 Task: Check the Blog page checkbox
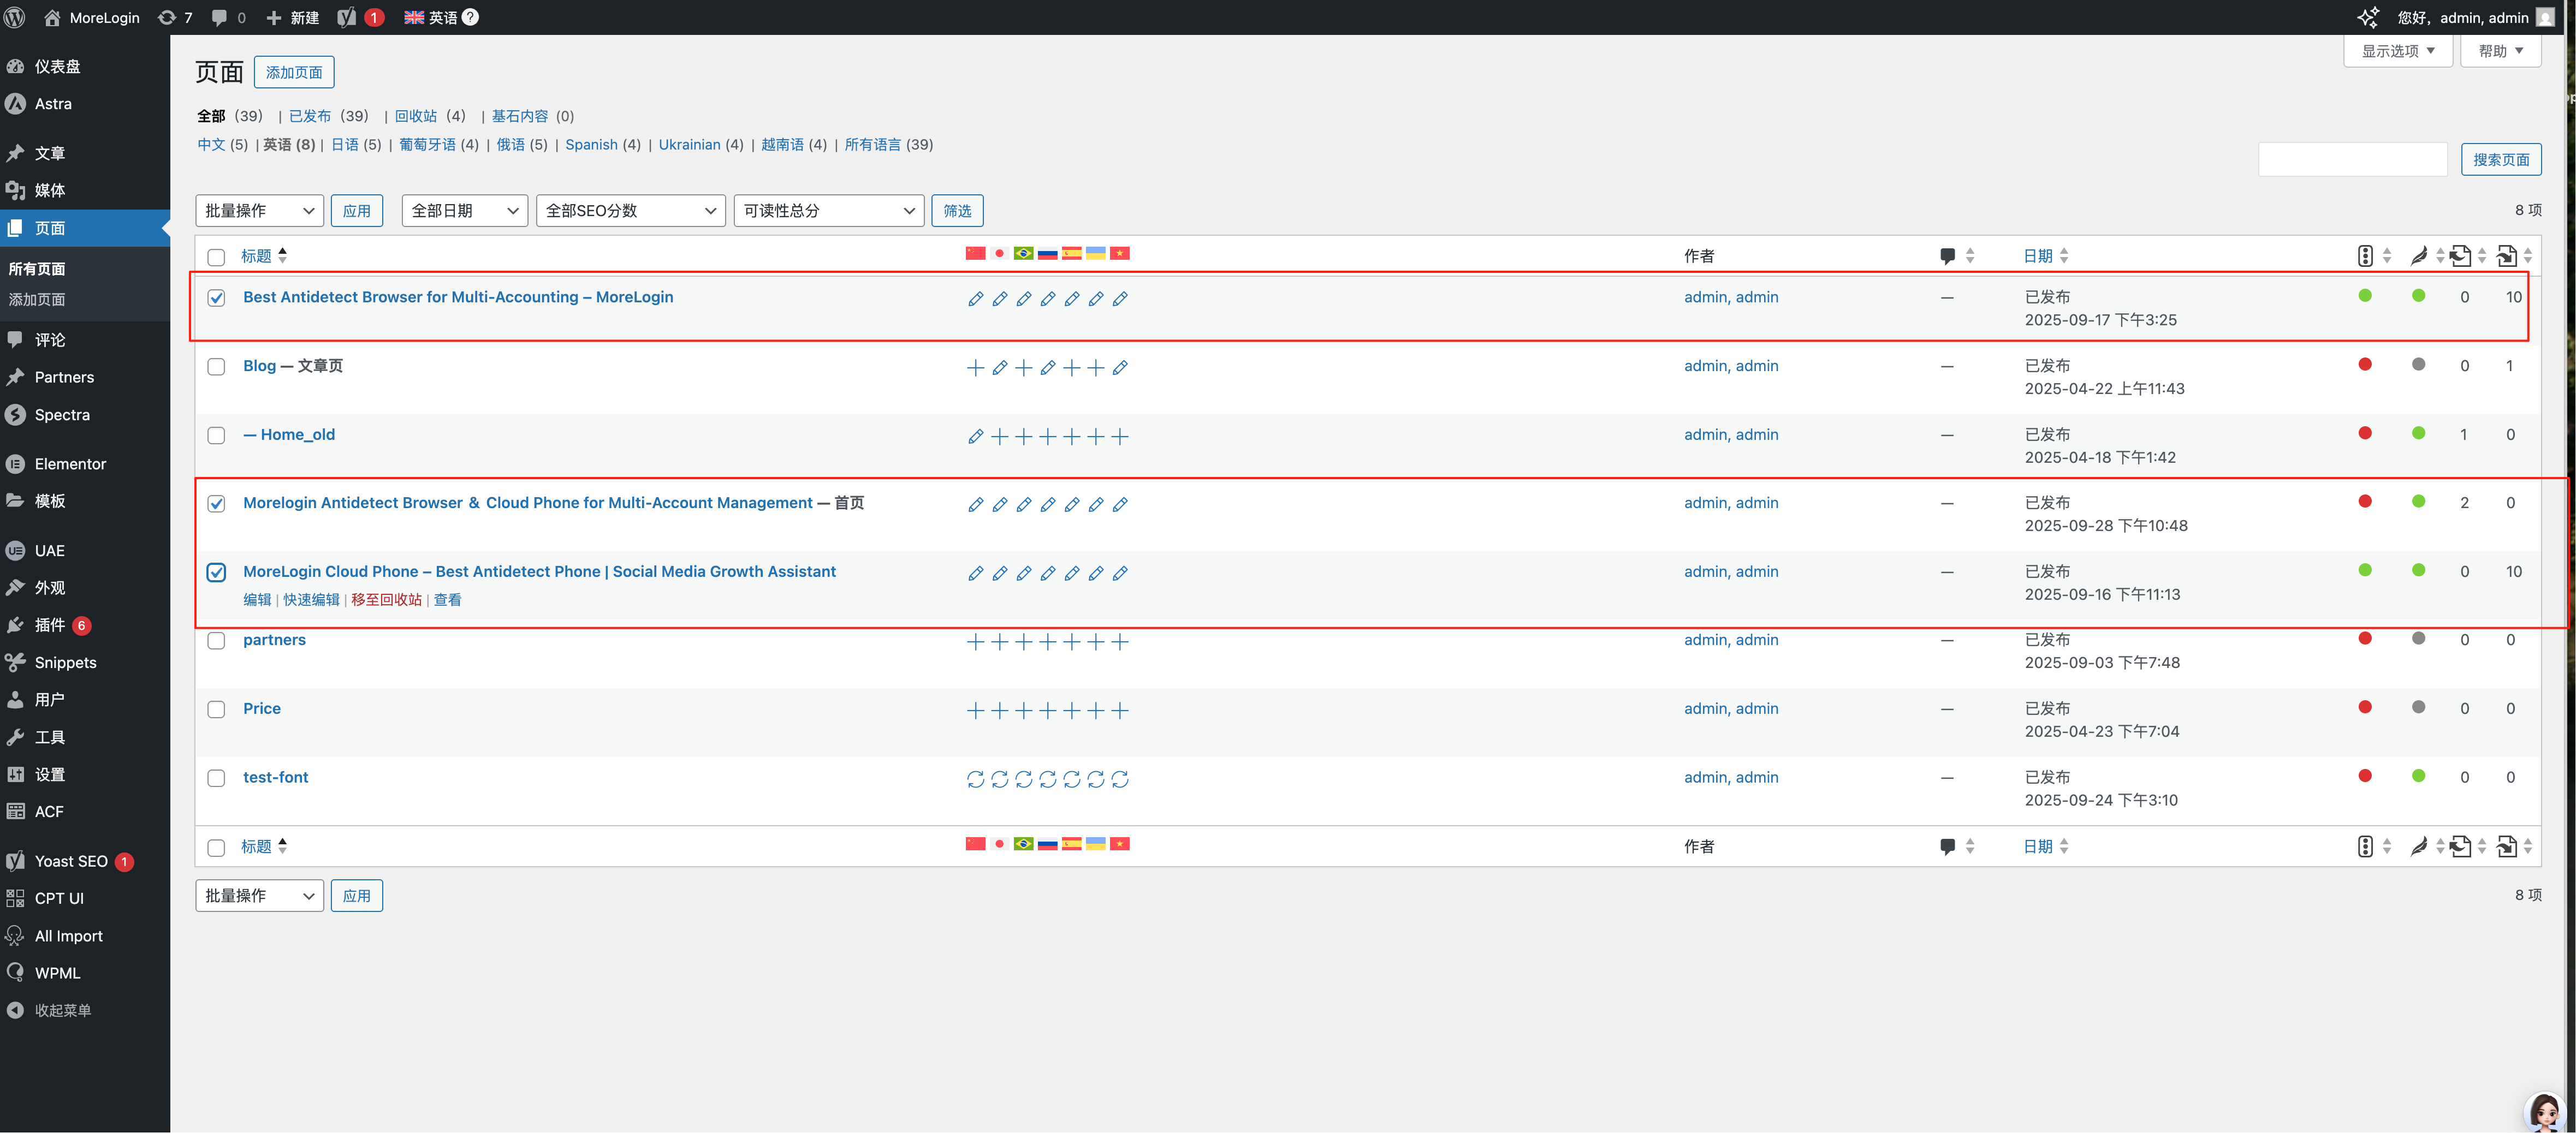(x=216, y=367)
